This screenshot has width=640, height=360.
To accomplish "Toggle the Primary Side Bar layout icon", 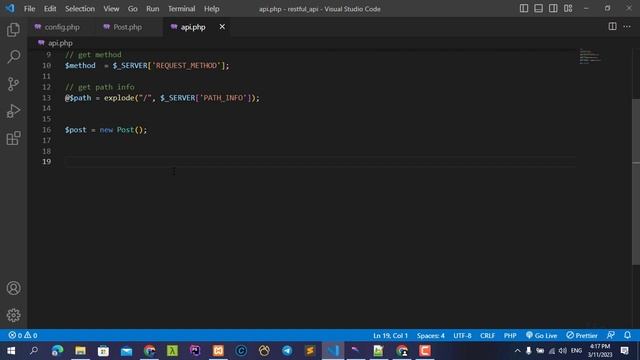I will (x=524, y=9).
